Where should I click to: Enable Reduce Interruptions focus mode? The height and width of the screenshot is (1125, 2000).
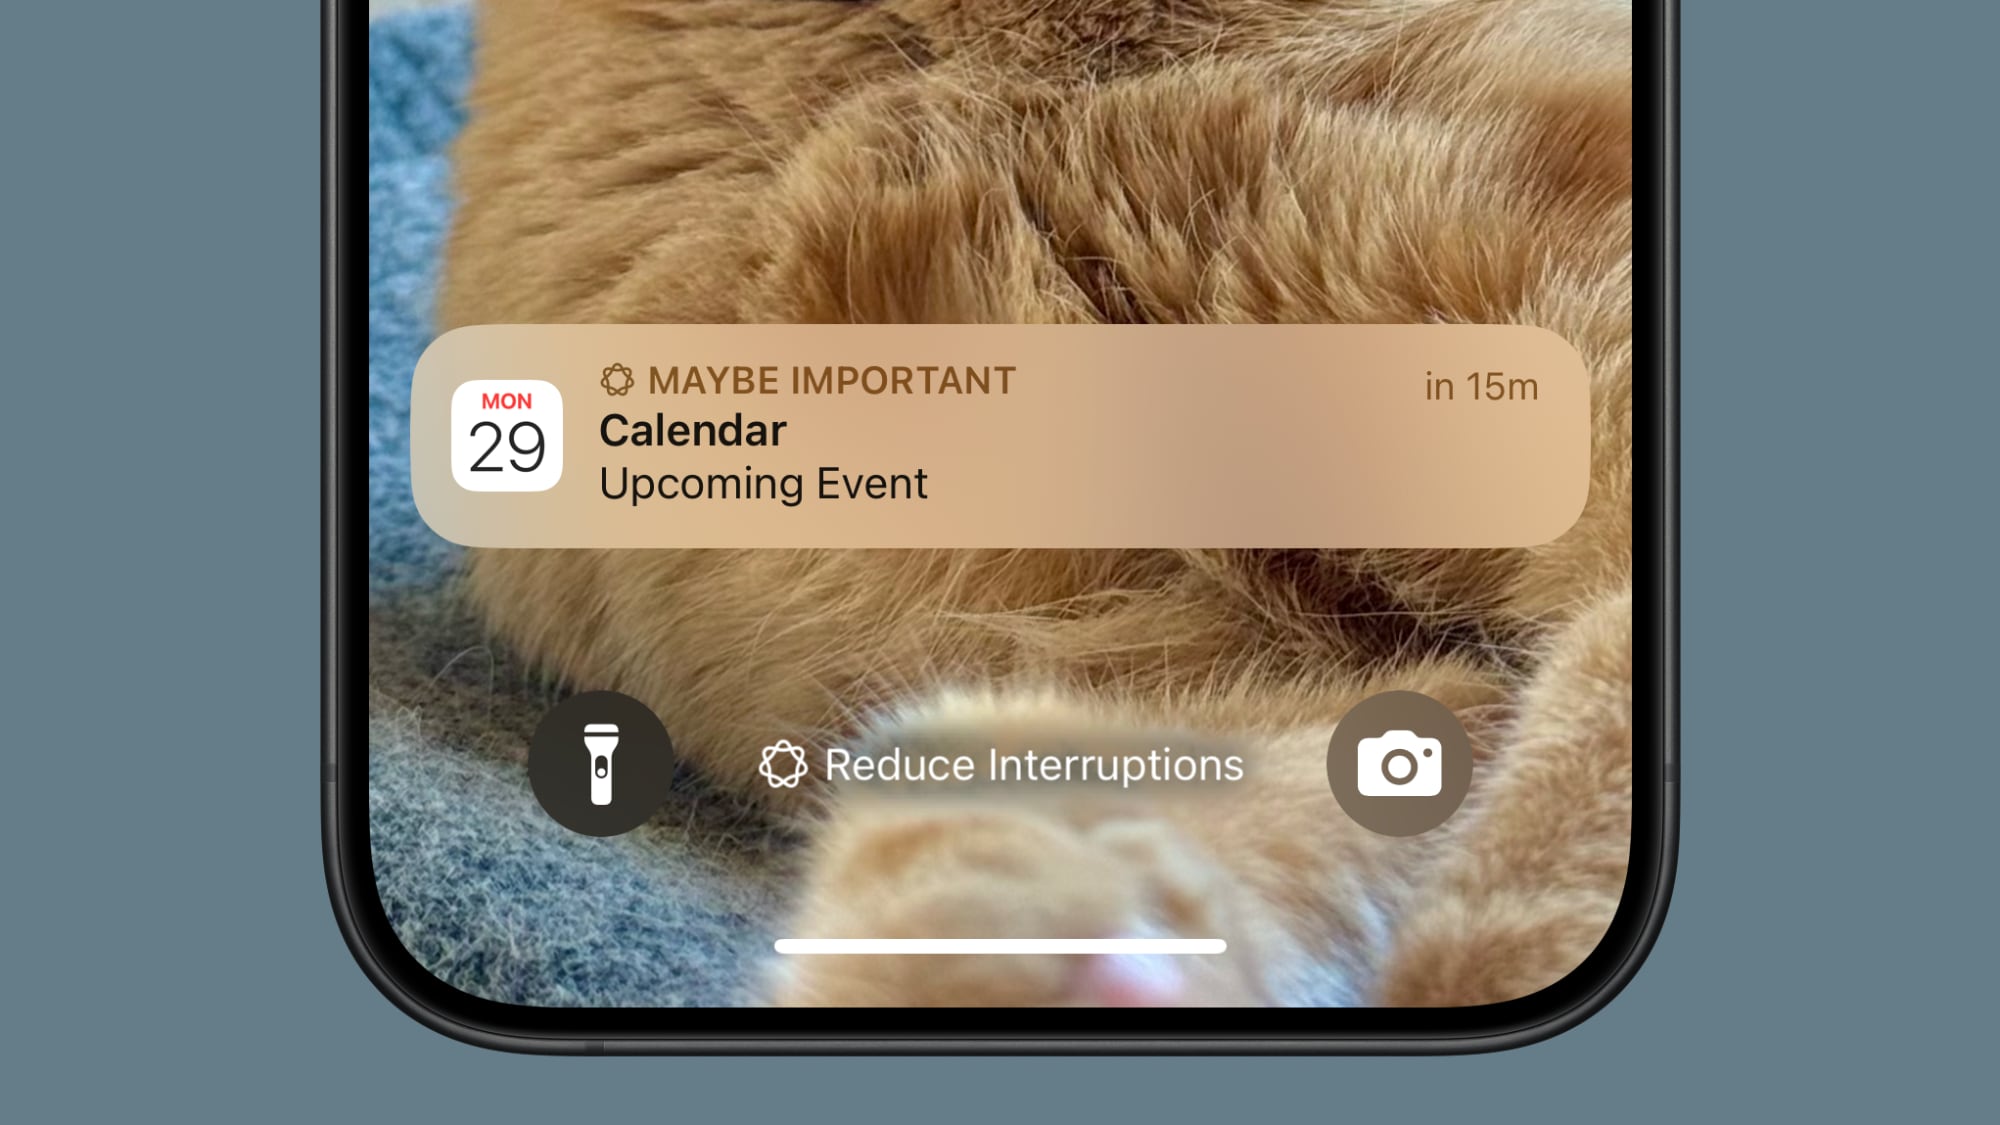tap(999, 764)
